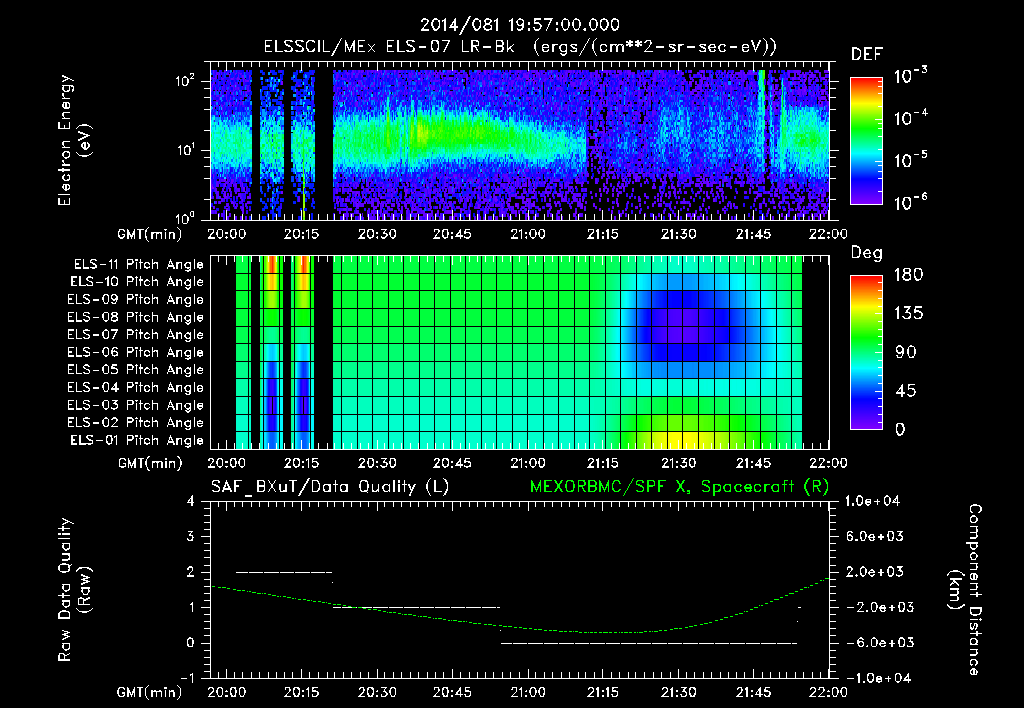Select the ELS-10 Pitch Angle row label
This screenshot has width=1024, height=708.
pos(137,282)
